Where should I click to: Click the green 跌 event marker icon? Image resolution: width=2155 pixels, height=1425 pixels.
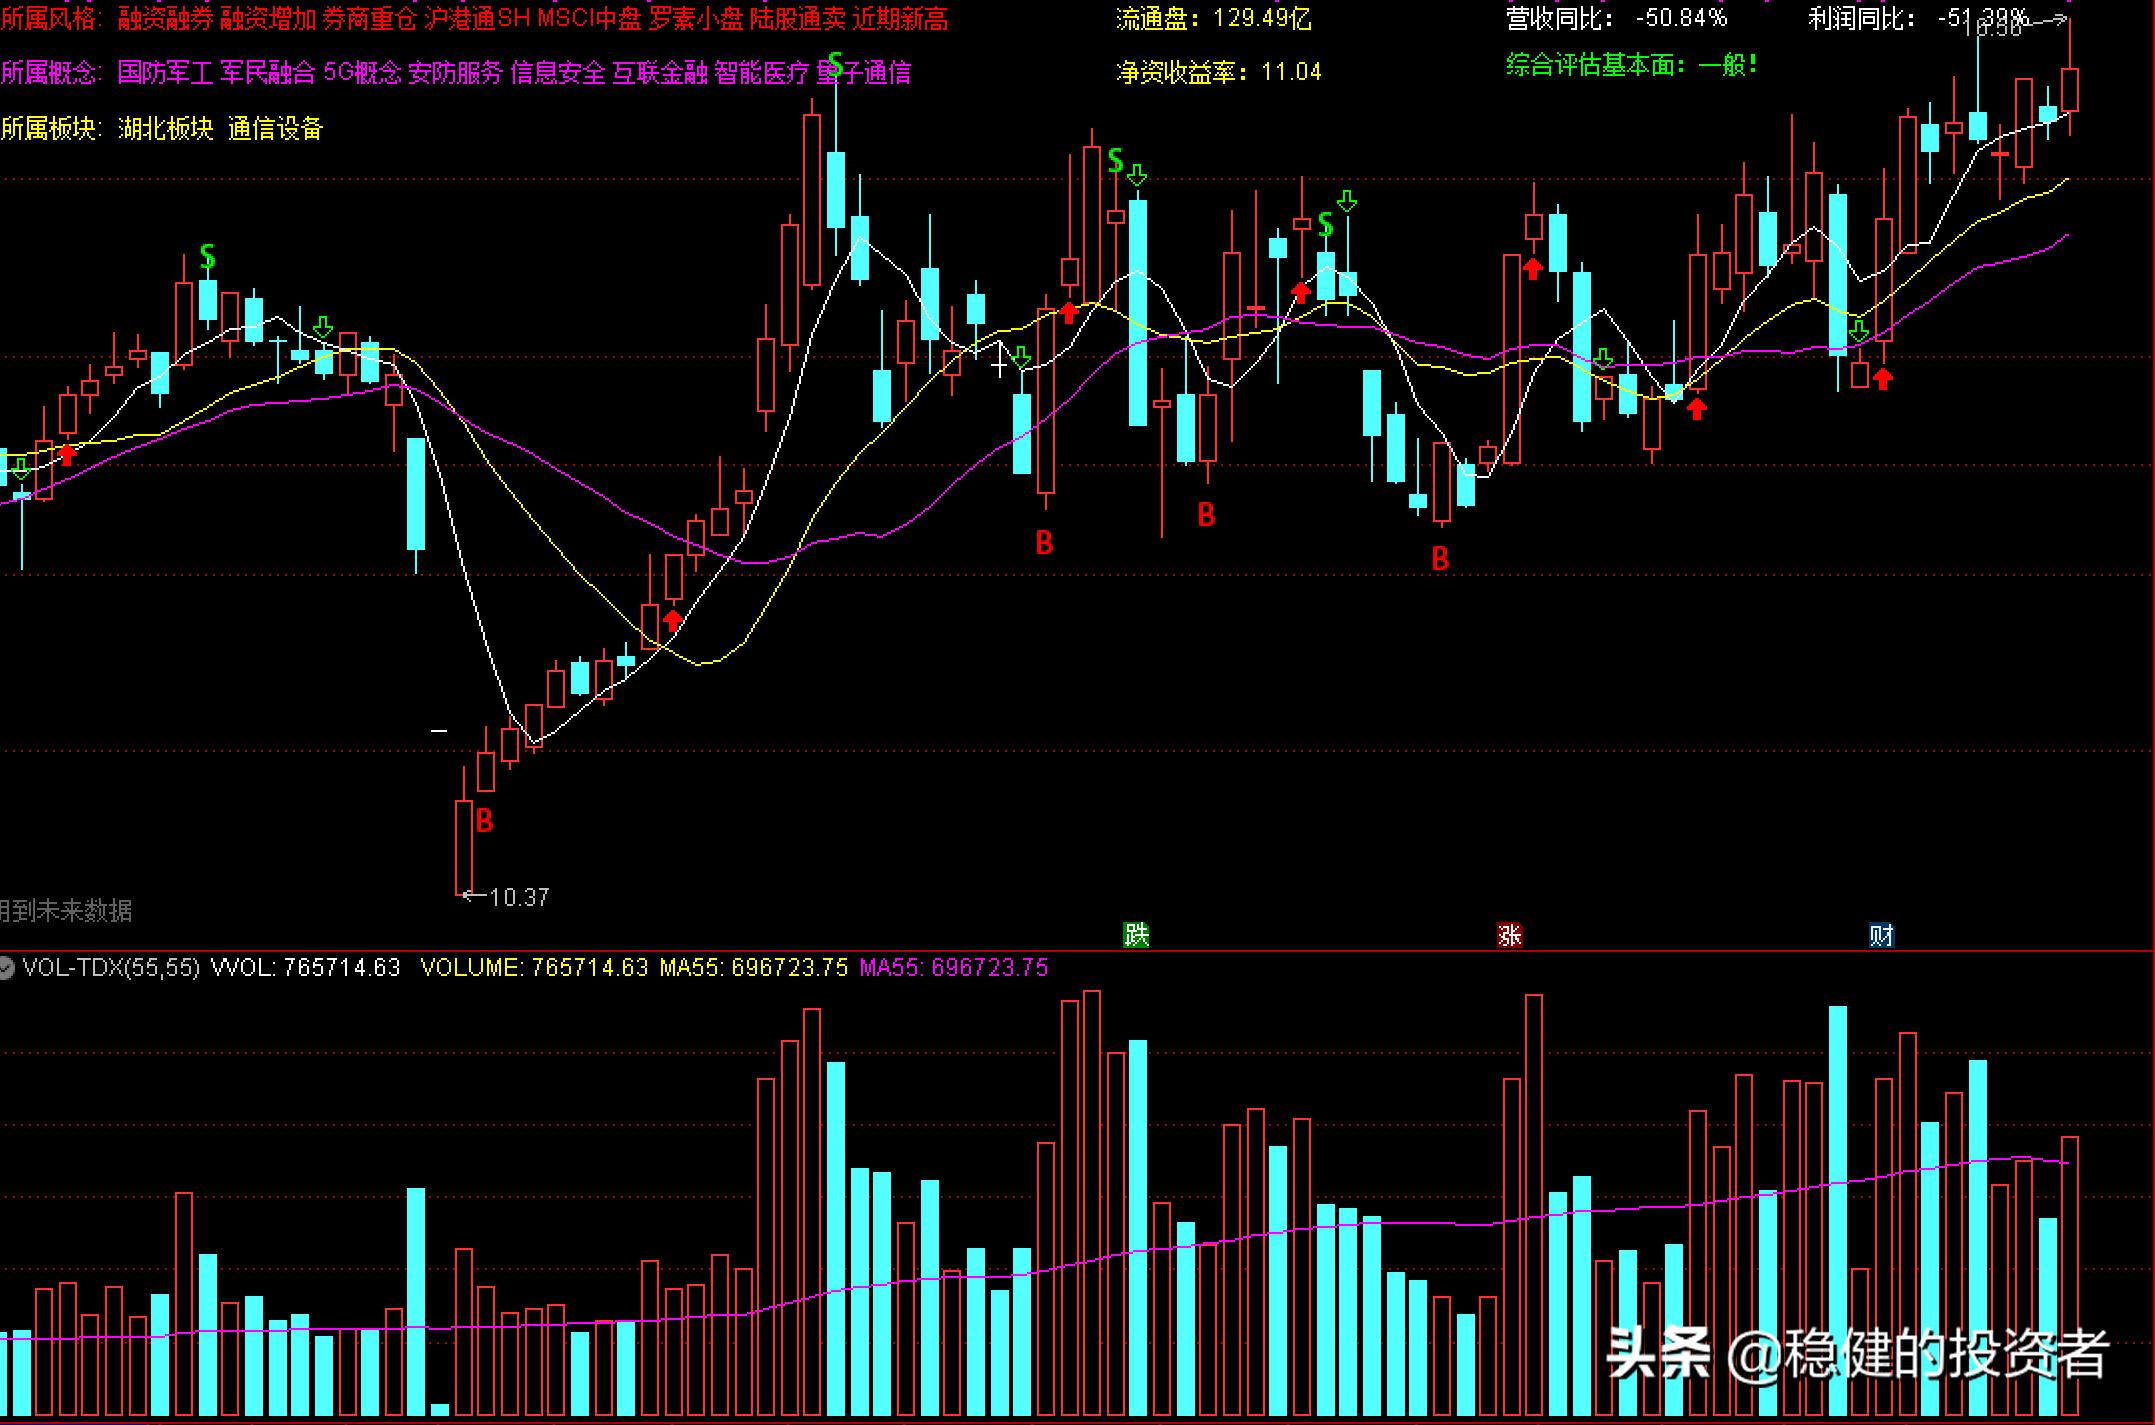1136,935
